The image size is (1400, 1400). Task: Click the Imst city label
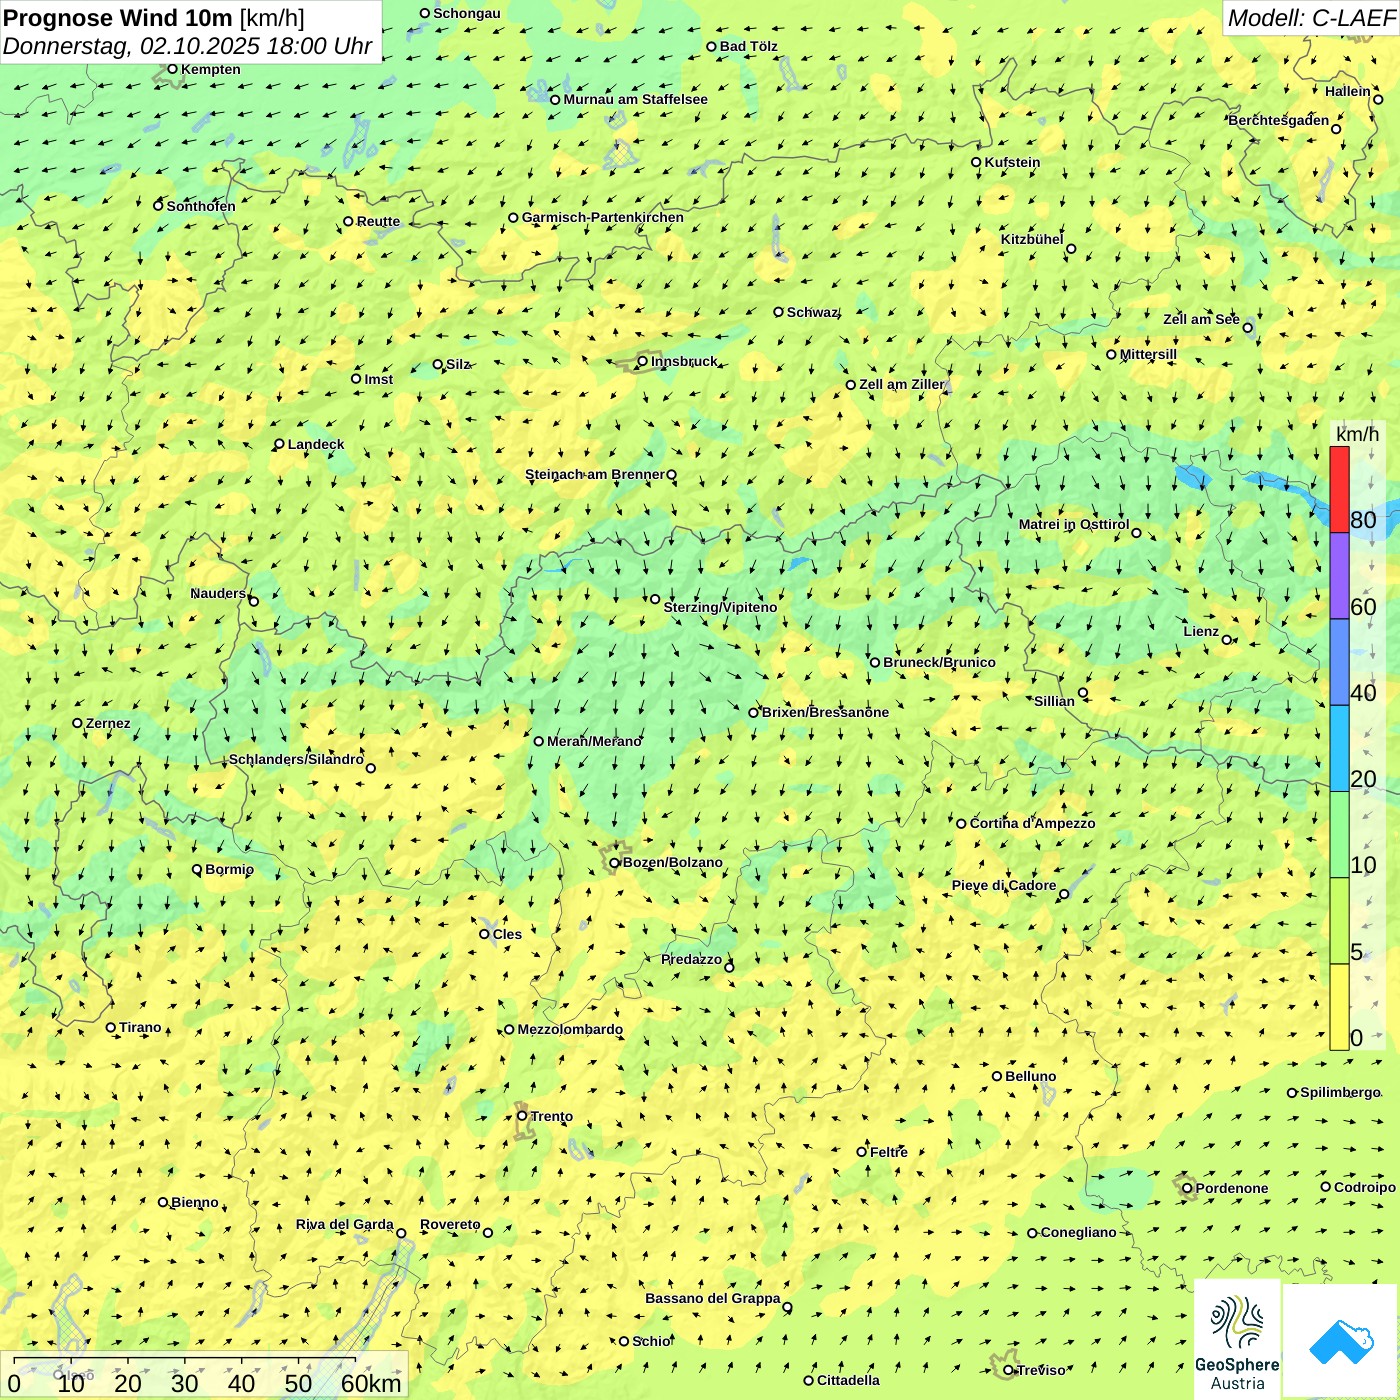[x=379, y=379]
